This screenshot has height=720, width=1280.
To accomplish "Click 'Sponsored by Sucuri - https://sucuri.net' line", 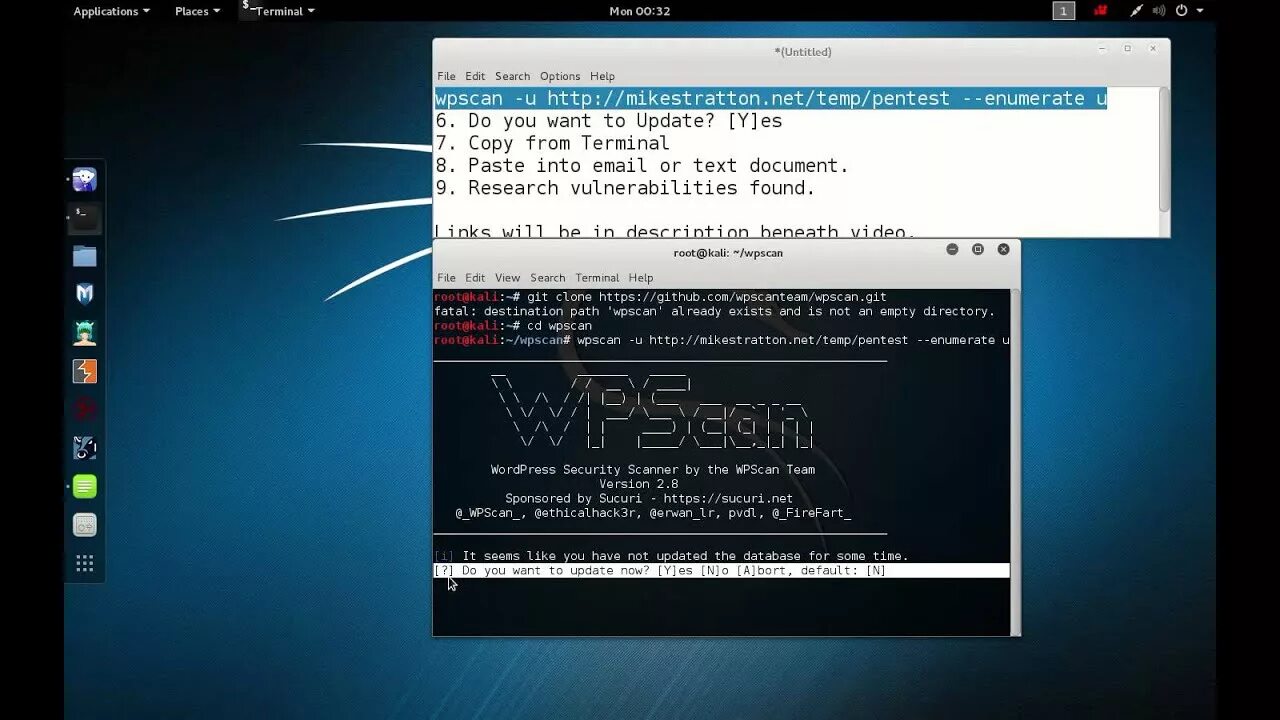I will click(649, 498).
